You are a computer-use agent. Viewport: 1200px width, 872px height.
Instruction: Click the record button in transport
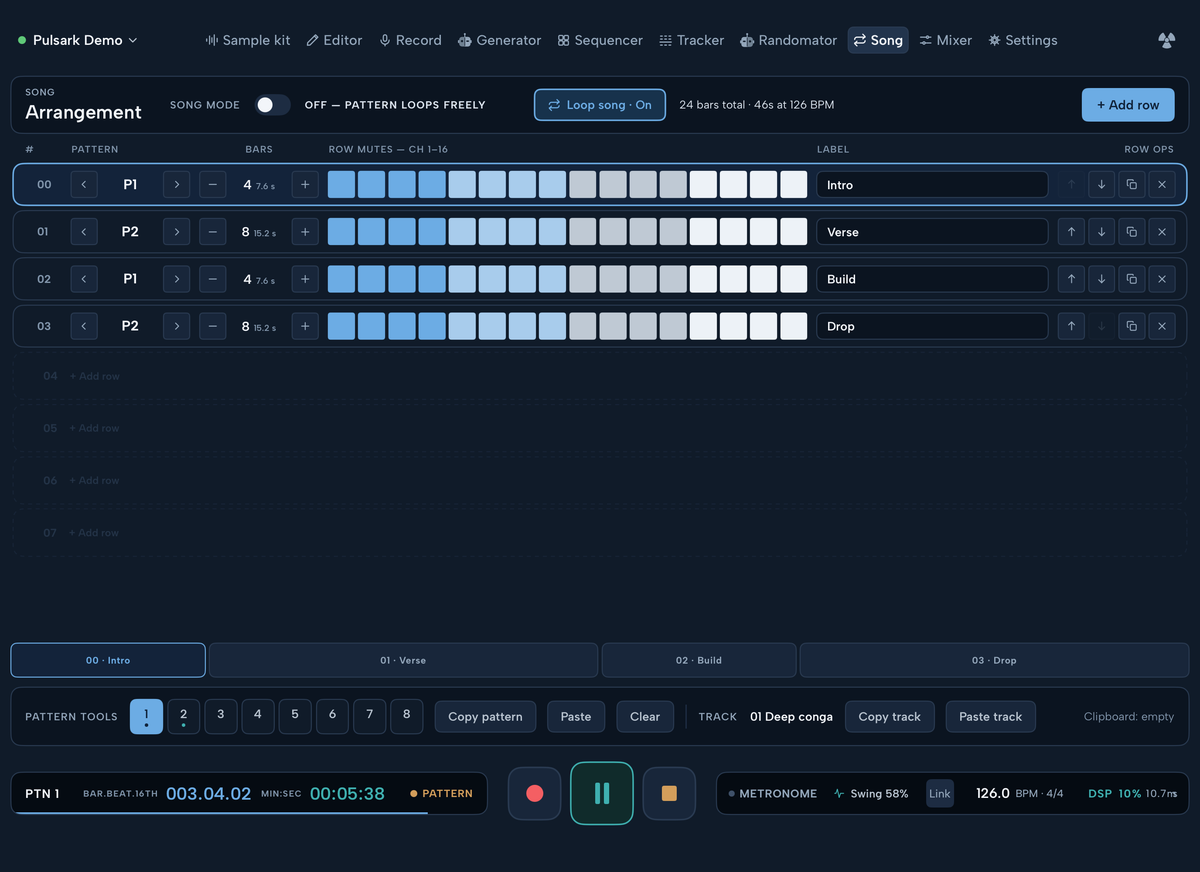pyautogui.click(x=535, y=793)
